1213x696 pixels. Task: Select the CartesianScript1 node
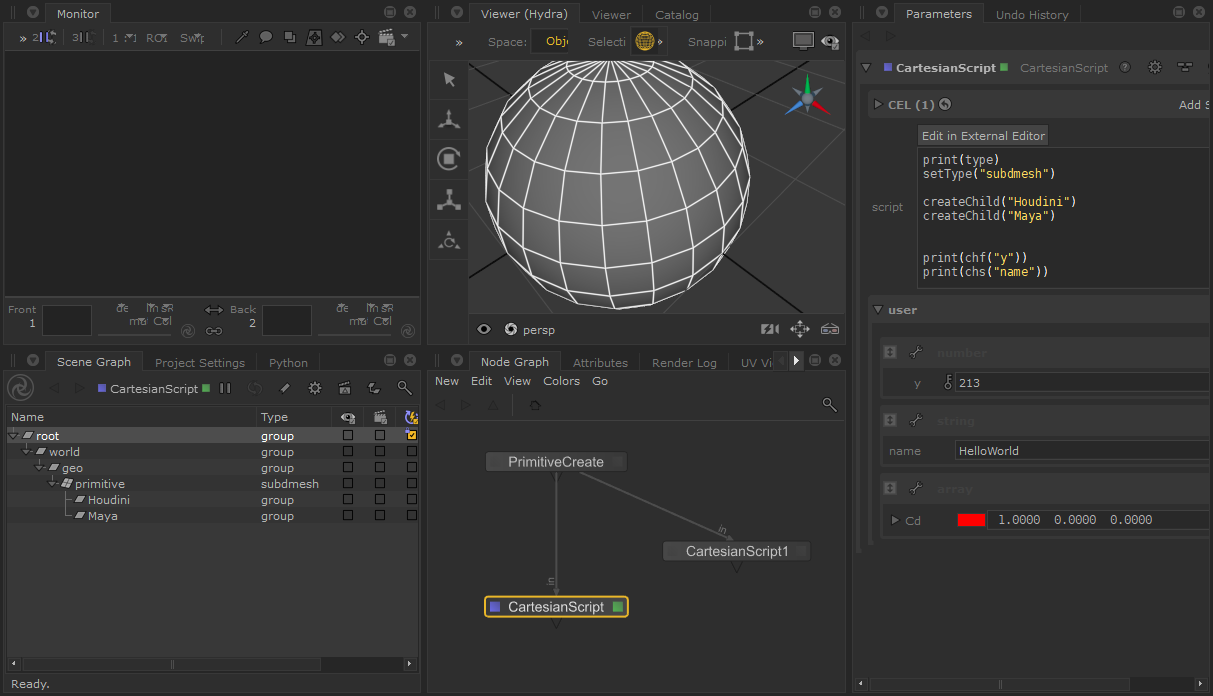point(737,551)
